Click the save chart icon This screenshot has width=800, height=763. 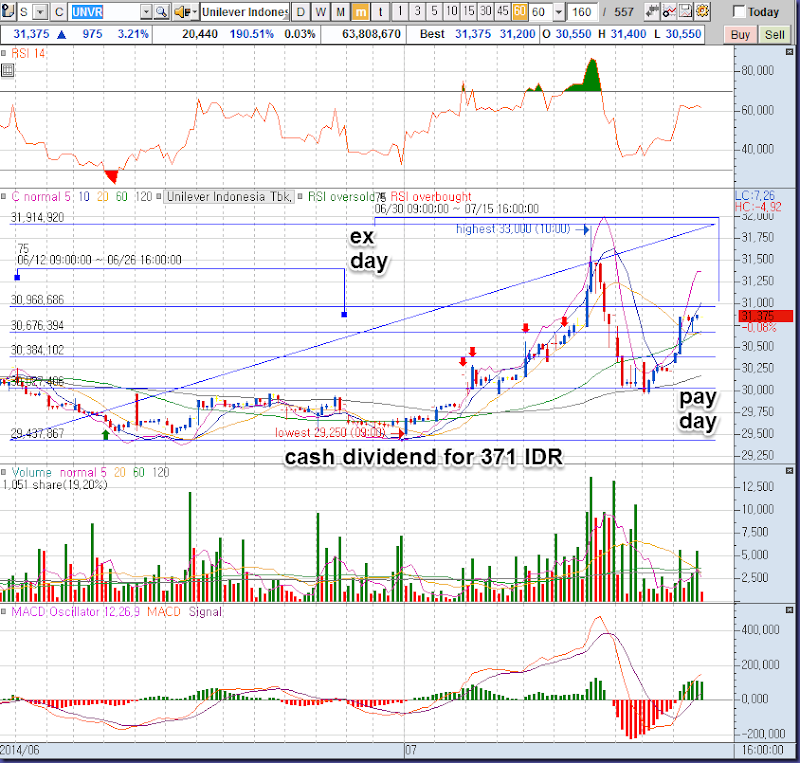click(686, 11)
